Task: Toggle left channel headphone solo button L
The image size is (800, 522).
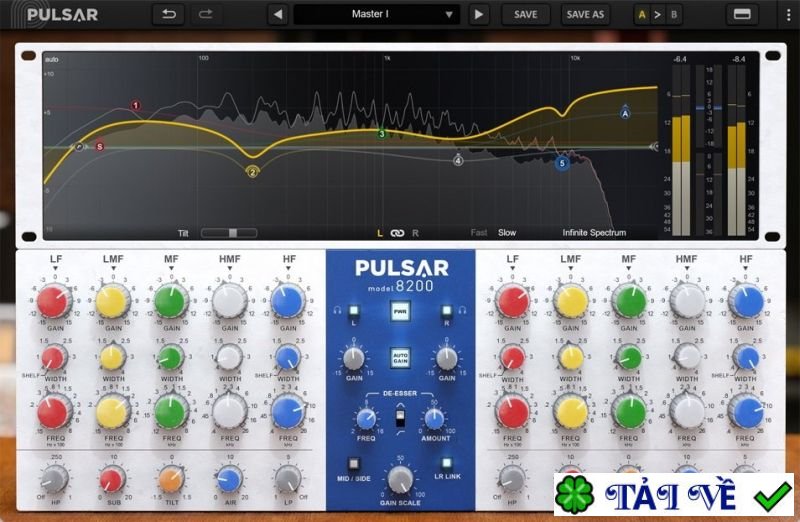Action: pos(354,311)
